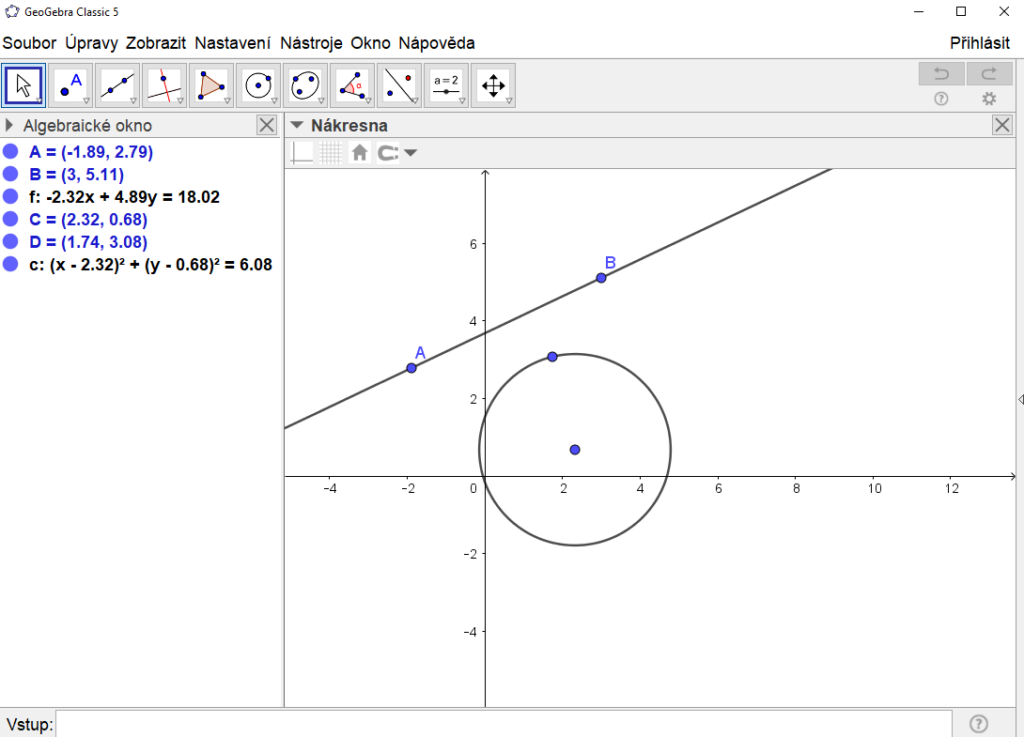
Task: Toggle visibility marker for circle c
Action: 11,264
